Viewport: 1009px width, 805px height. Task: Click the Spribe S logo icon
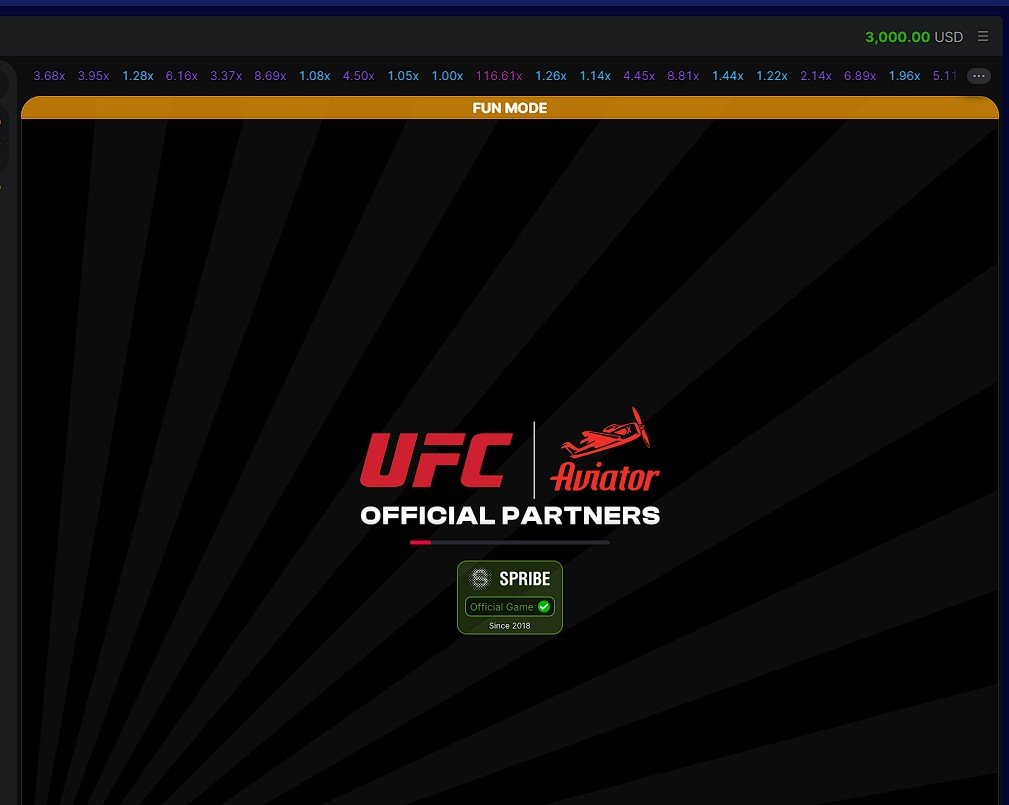(479, 578)
